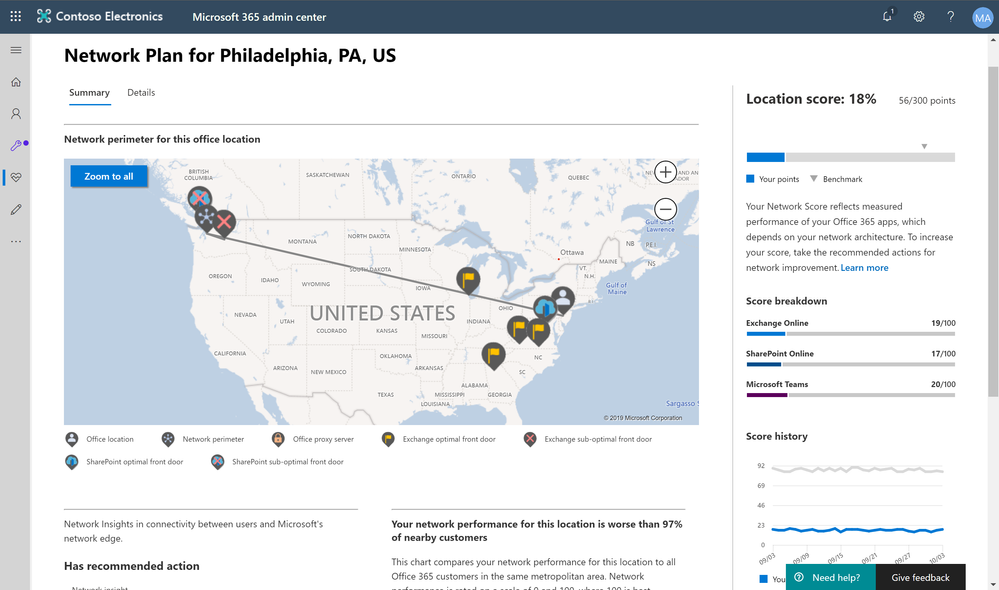Click the location score progress bar

(x=851, y=157)
